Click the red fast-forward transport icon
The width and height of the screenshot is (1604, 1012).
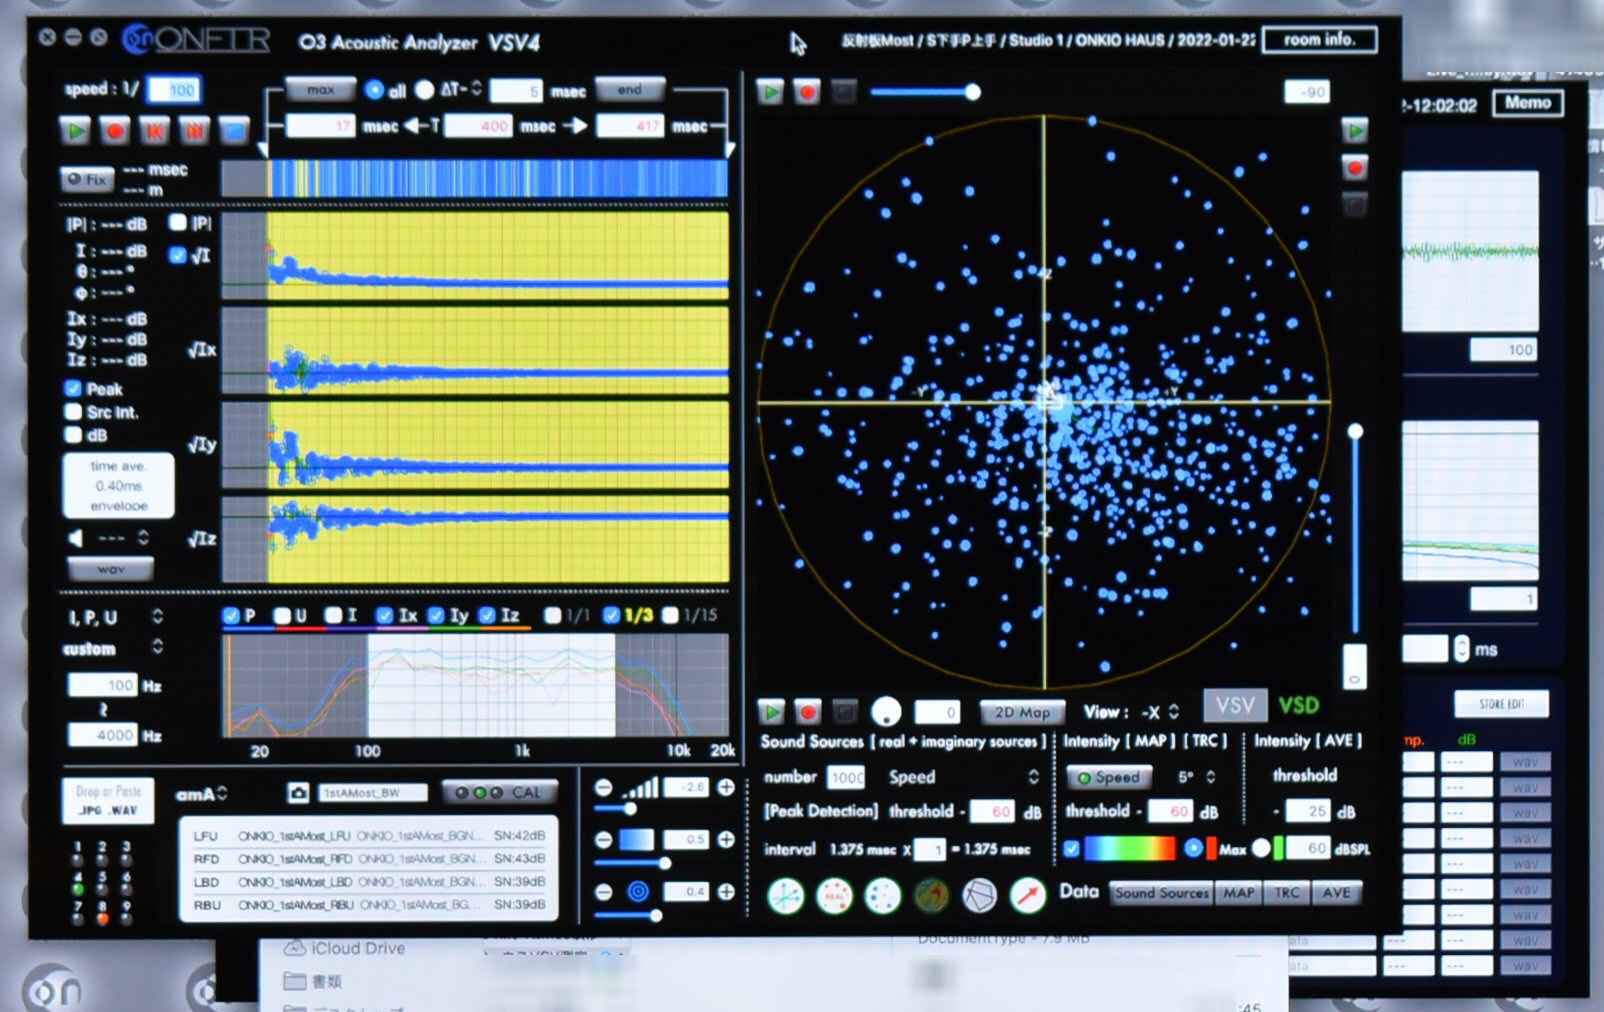(x=194, y=130)
